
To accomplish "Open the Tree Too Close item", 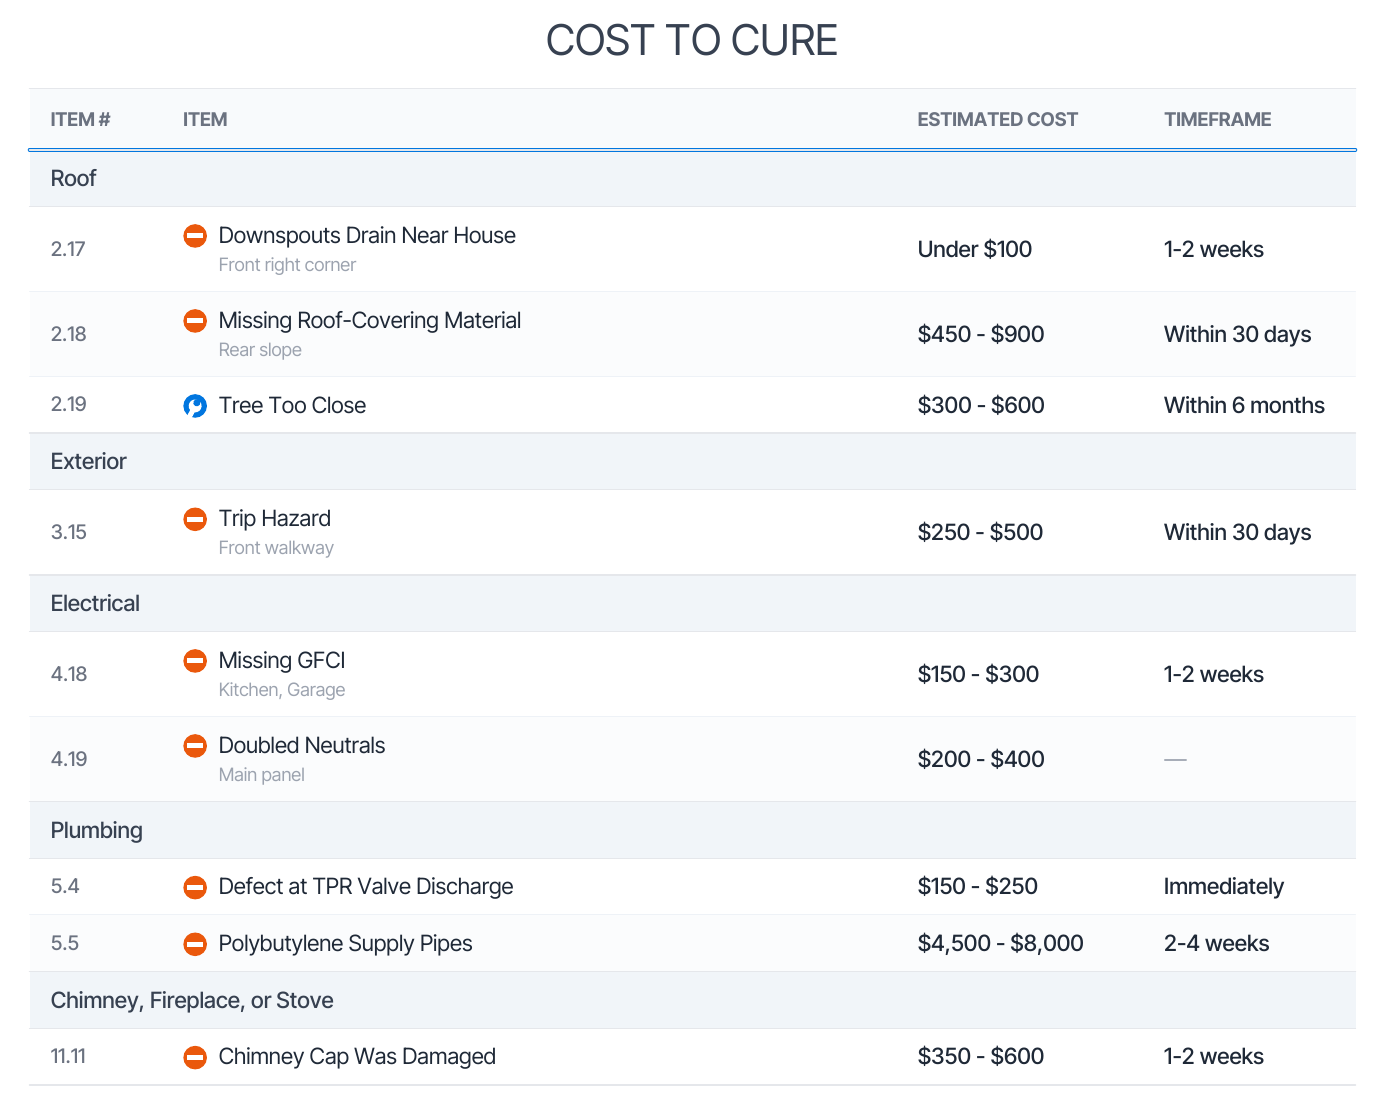I will (x=292, y=406).
